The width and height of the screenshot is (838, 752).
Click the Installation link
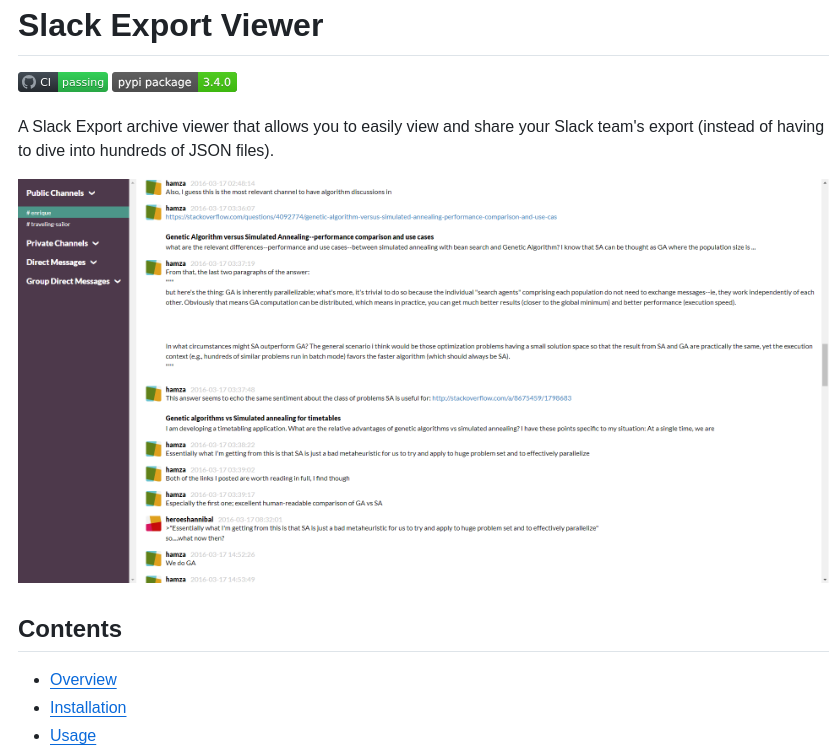tap(88, 707)
